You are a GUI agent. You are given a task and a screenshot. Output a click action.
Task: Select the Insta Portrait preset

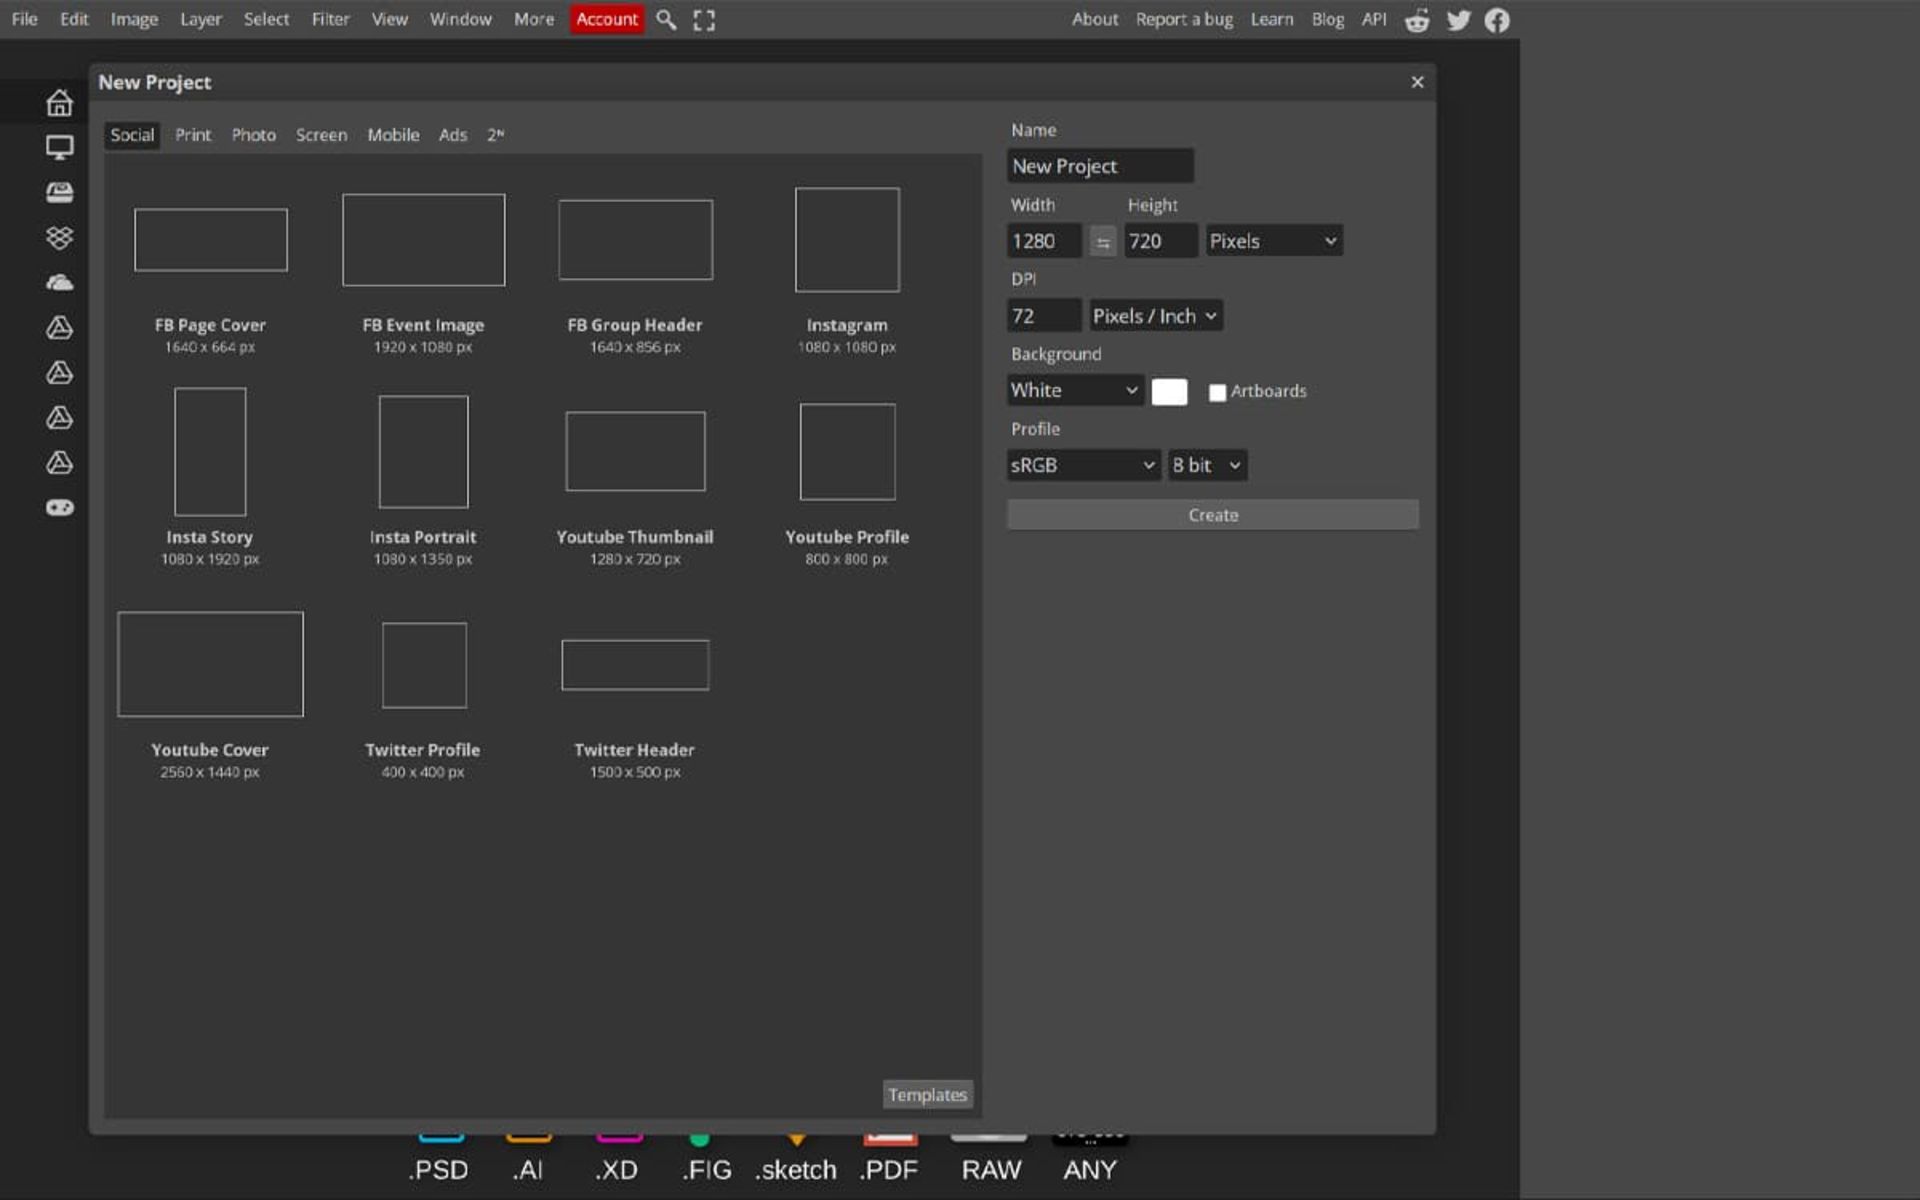423,478
